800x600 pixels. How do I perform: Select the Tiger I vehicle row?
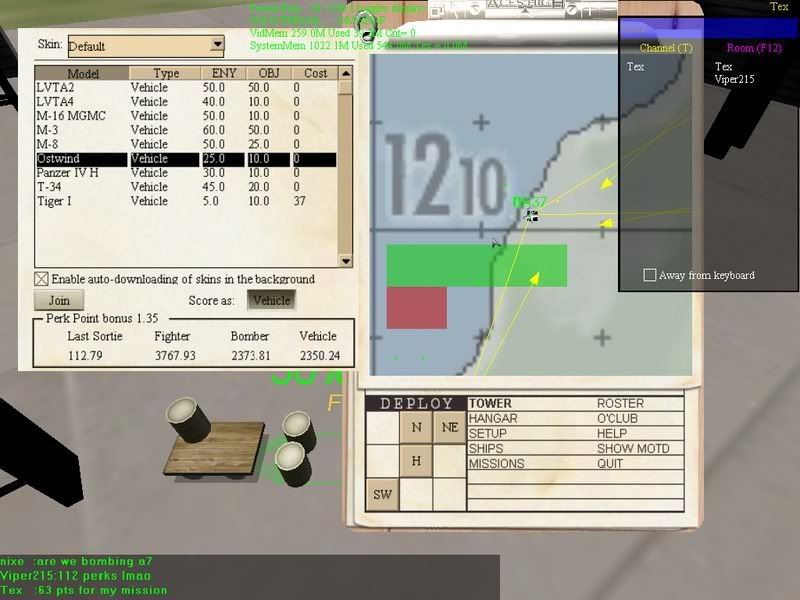tap(186, 201)
